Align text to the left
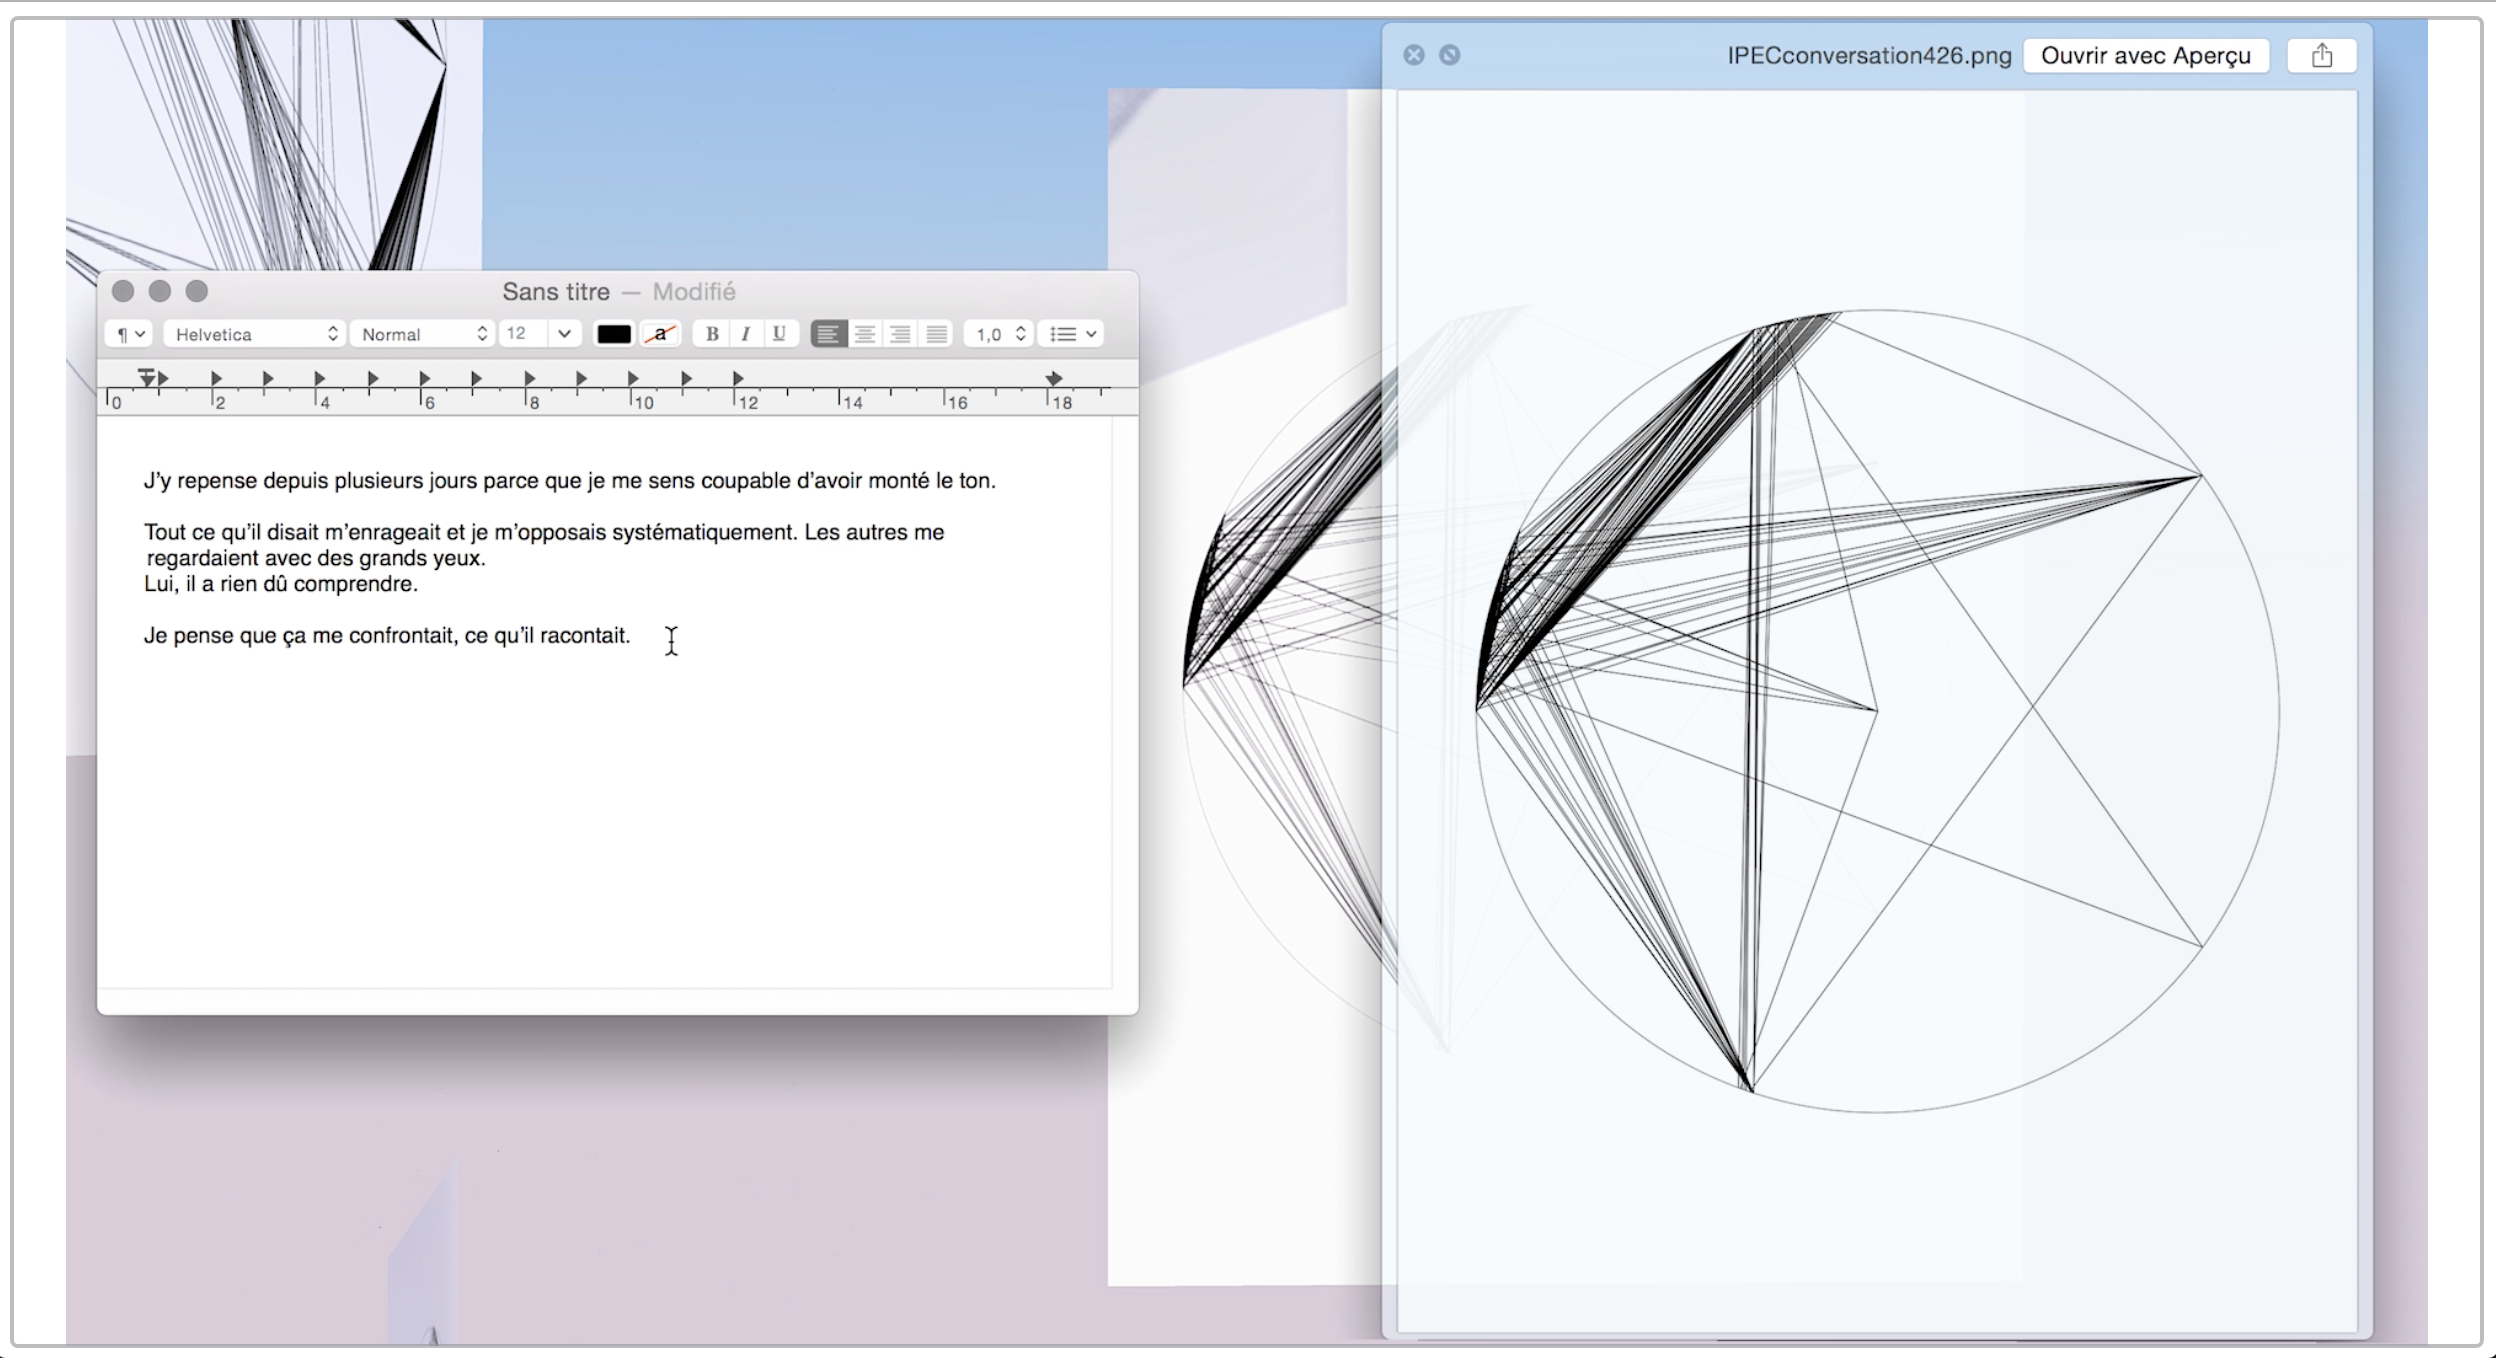 pyautogui.click(x=828, y=334)
